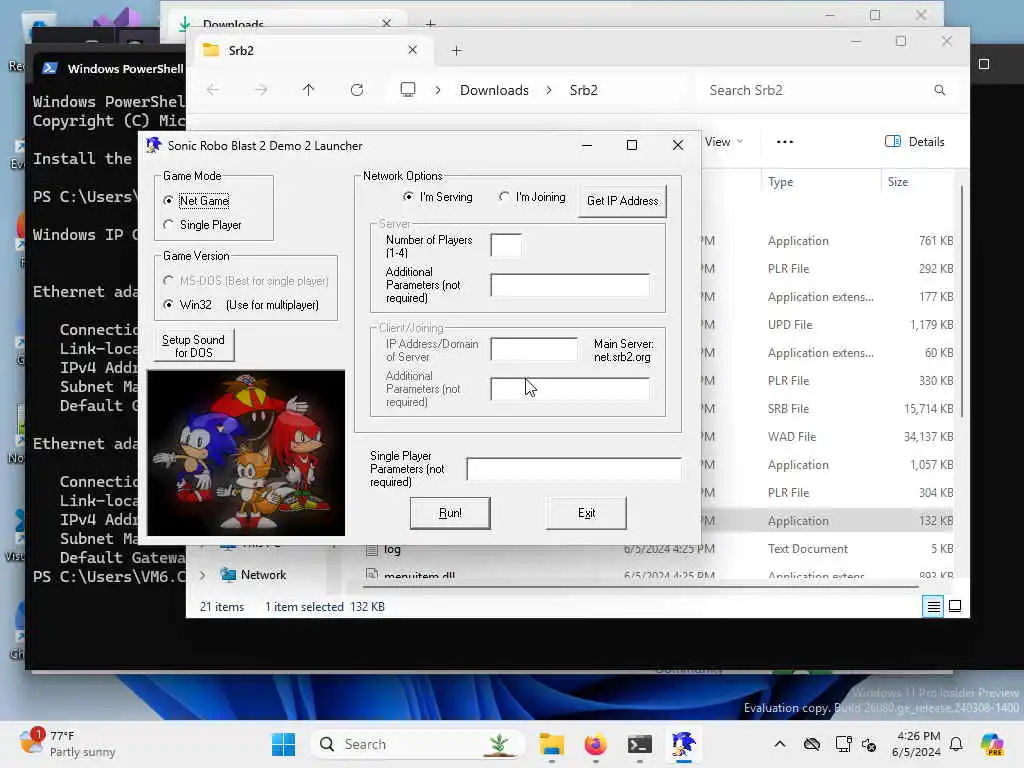Focus the Number of Players input field
The width and height of the screenshot is (1024, 768).
[506, 246]
